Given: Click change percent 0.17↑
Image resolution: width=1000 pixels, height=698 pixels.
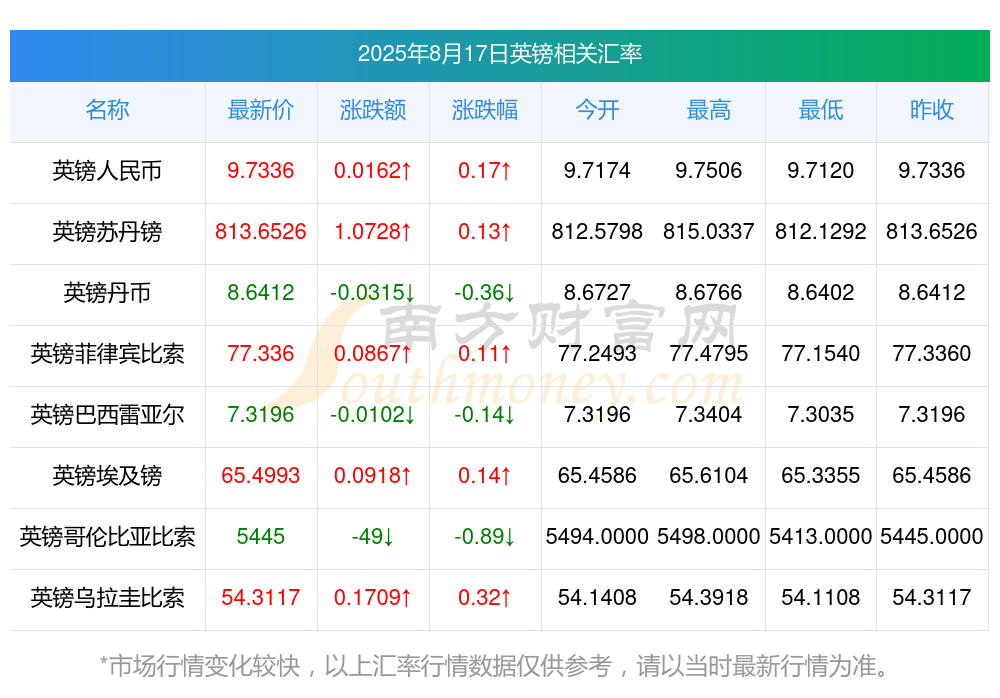Looking at the screenshot, I should 485,170.
